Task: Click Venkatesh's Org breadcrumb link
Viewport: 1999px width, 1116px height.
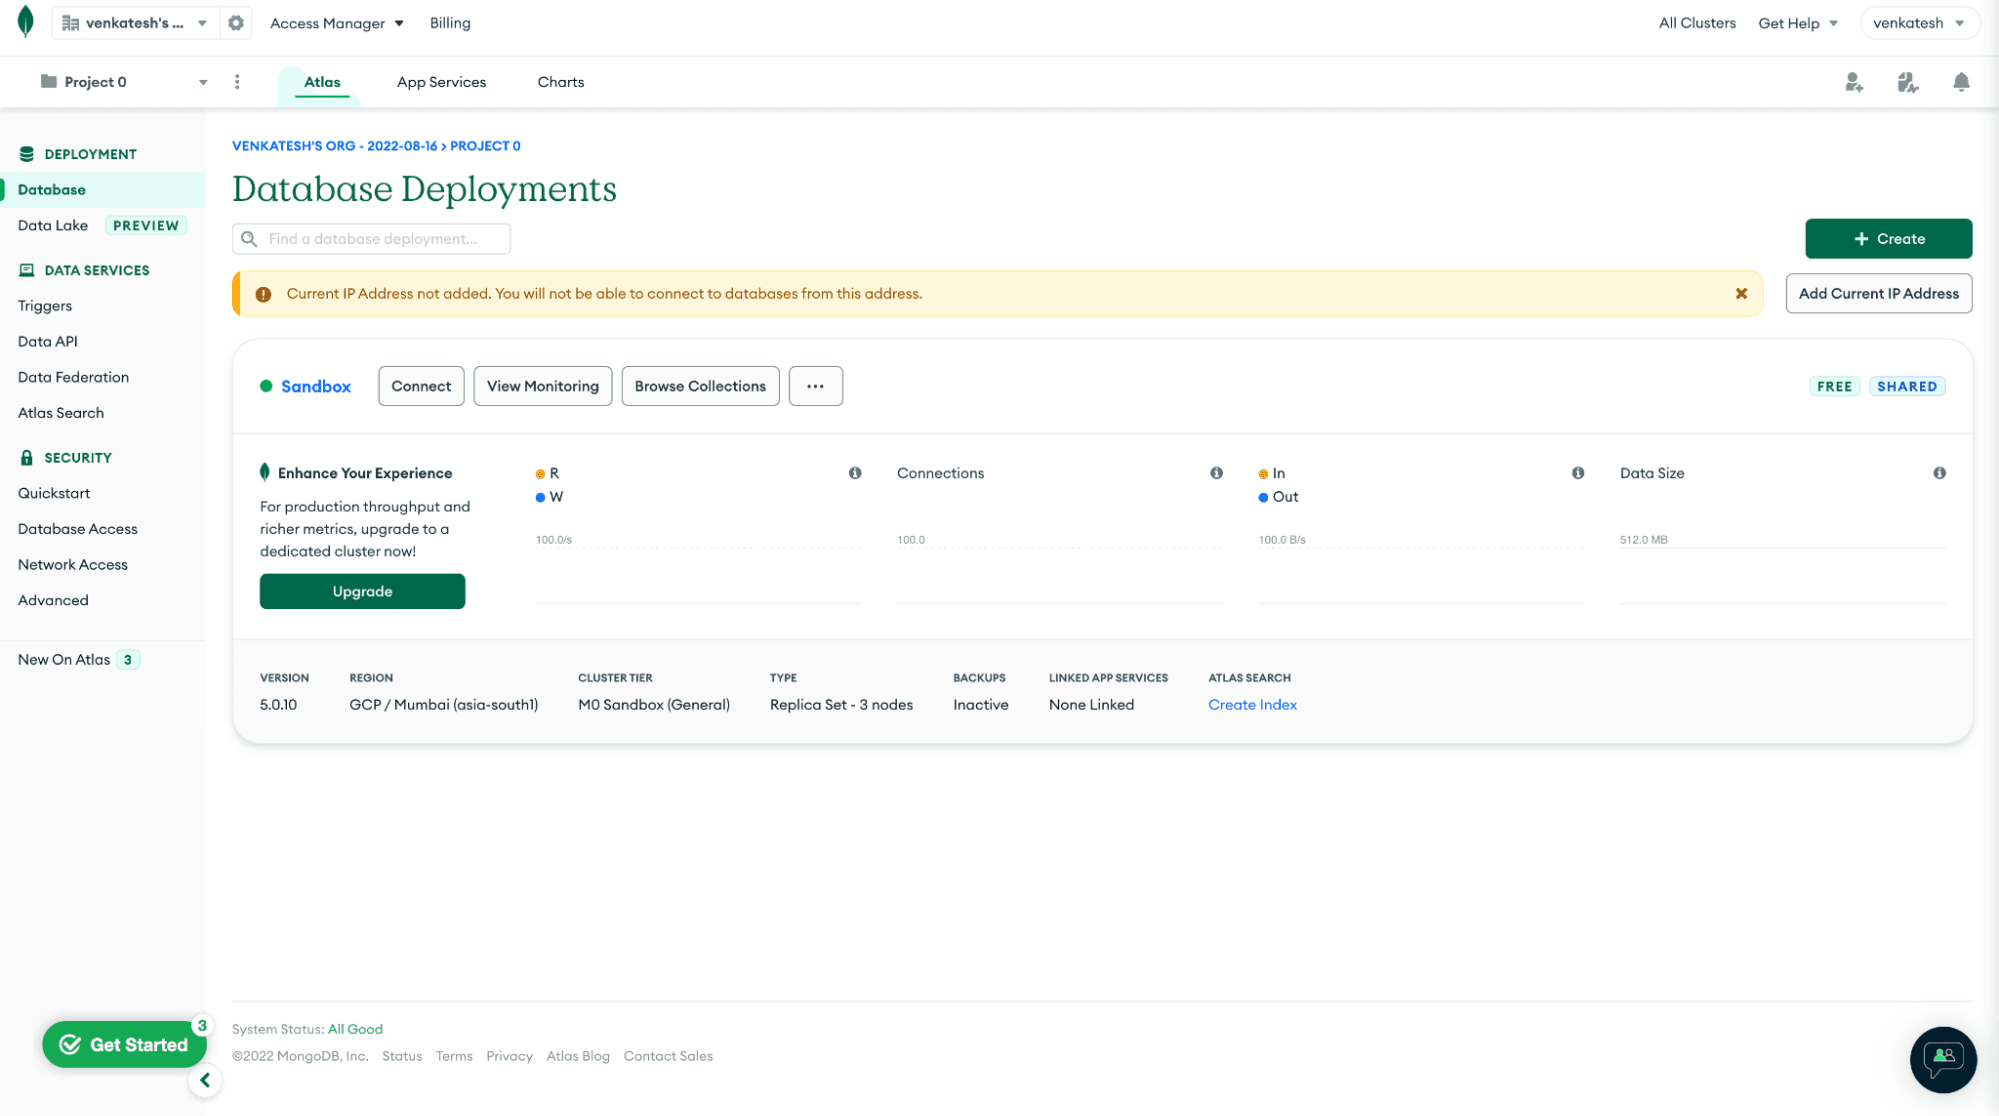Action: pos(335,146)
